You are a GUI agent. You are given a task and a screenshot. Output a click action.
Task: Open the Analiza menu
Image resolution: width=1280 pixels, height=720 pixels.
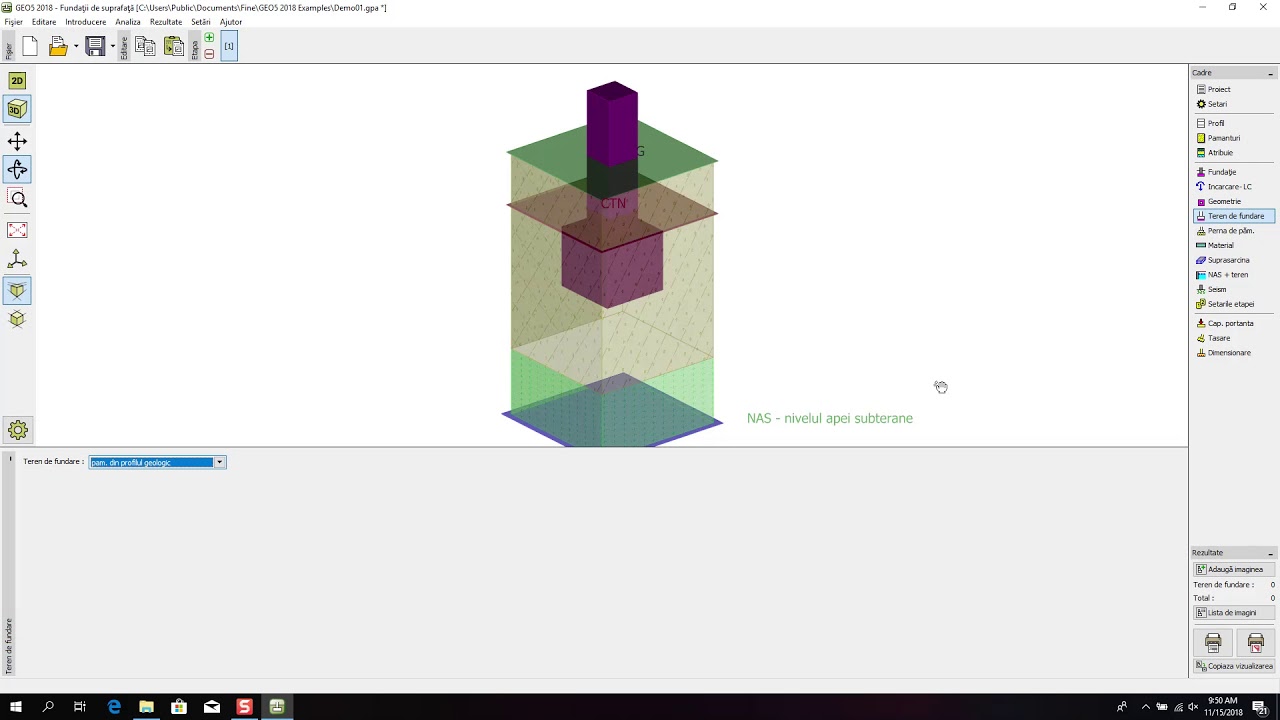coord(128,22)
